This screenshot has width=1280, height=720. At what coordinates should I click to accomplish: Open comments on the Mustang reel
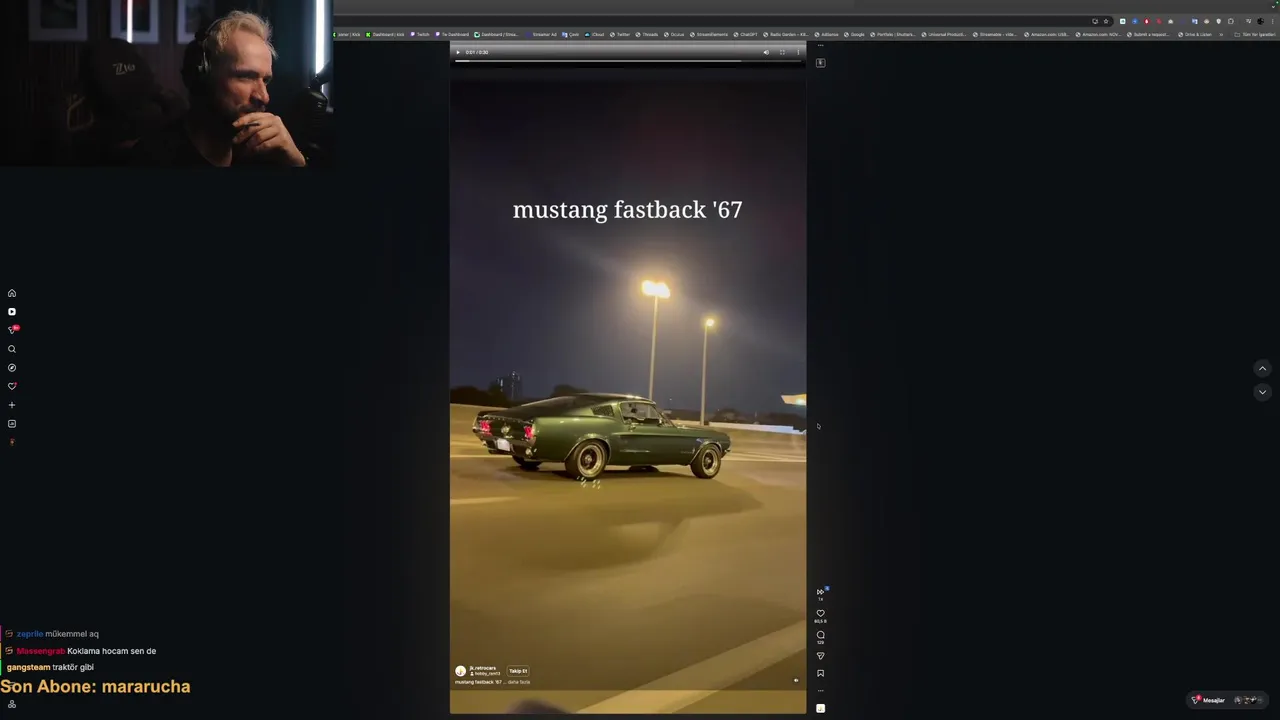pos(820,635)
